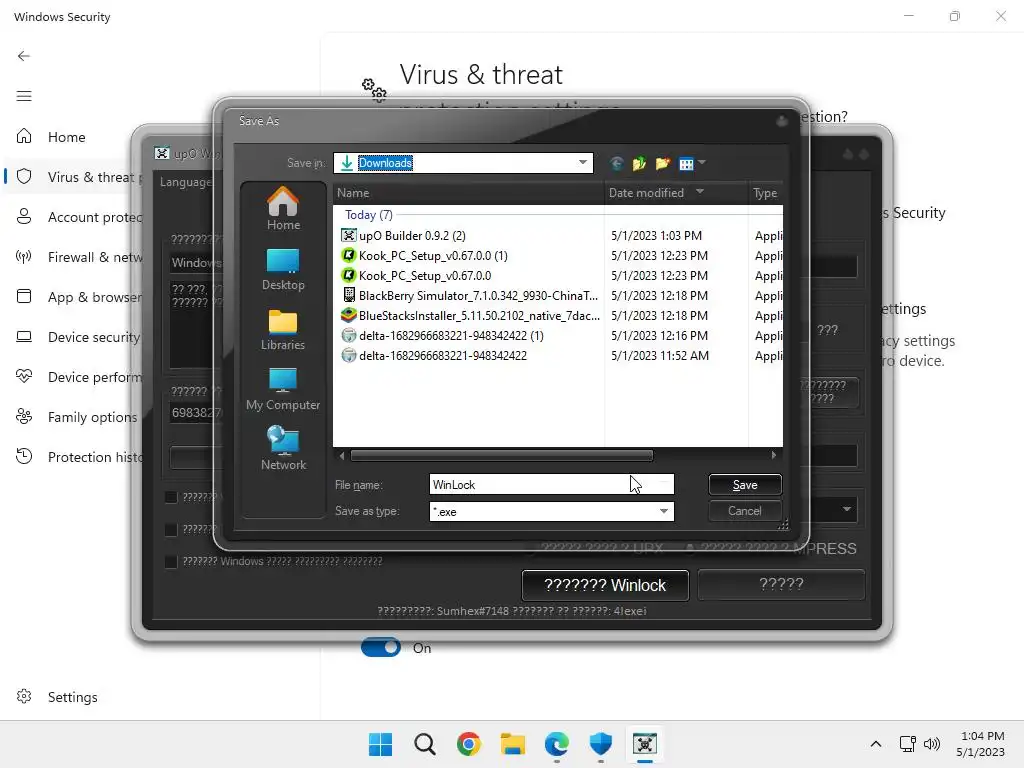Viewport: 1024px width, 768px height.
Task: Sort by the Name column header
Action: (x=468, y=193)
